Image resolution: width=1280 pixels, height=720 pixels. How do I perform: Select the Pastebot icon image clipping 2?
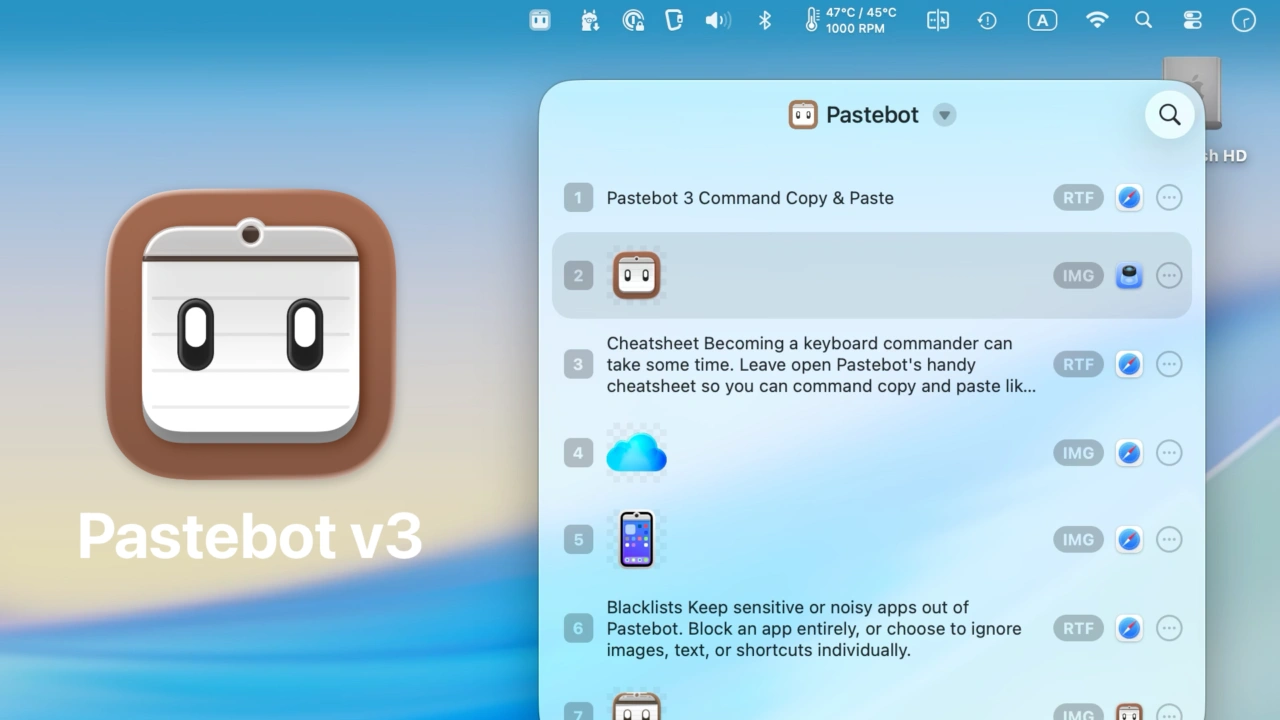click(871, 276)
